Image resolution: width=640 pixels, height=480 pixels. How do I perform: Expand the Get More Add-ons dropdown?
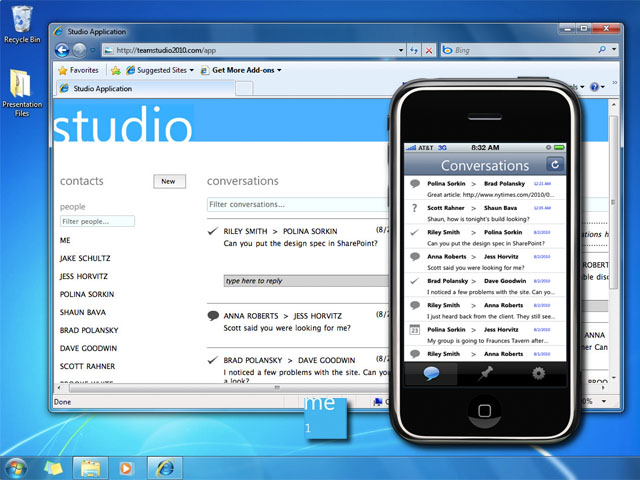tap(279, 70)
